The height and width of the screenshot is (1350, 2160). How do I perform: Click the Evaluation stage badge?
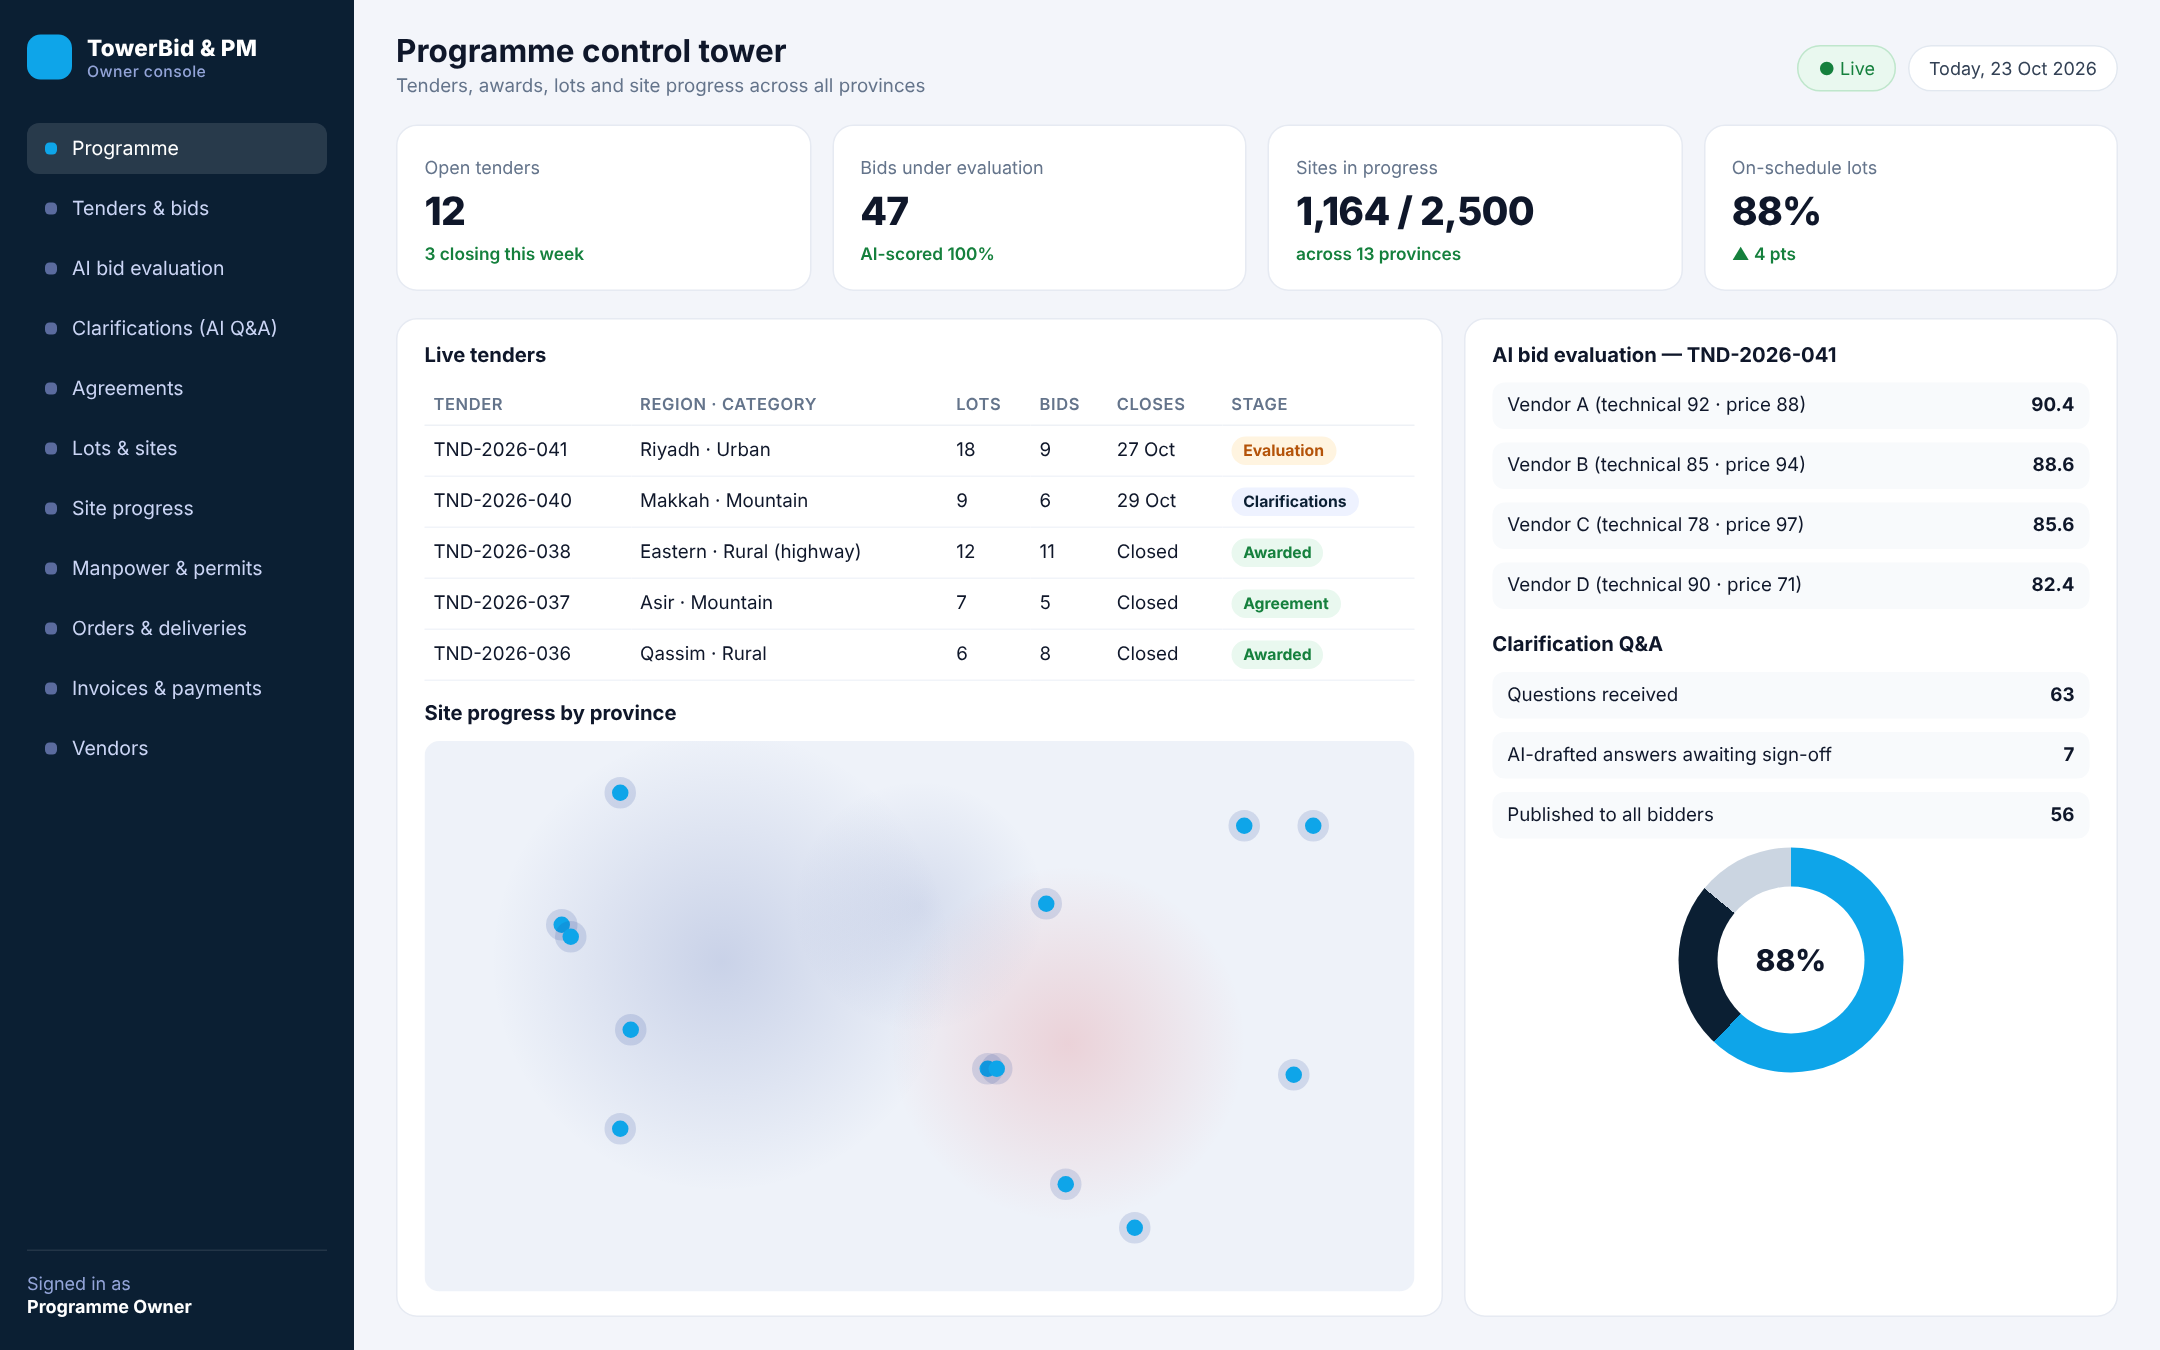(1283, 450)
